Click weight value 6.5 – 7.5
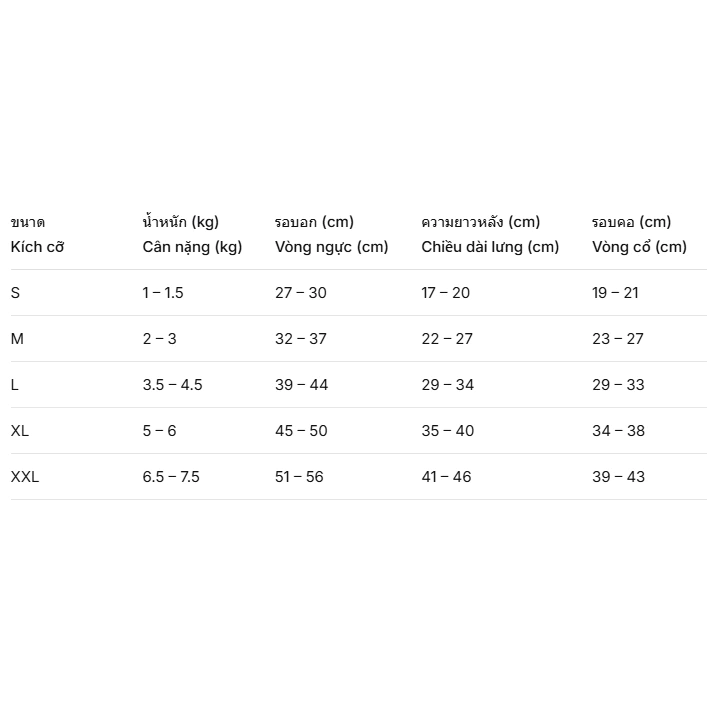The width and height of the screenshot is (707, 707). click(171, 477)
